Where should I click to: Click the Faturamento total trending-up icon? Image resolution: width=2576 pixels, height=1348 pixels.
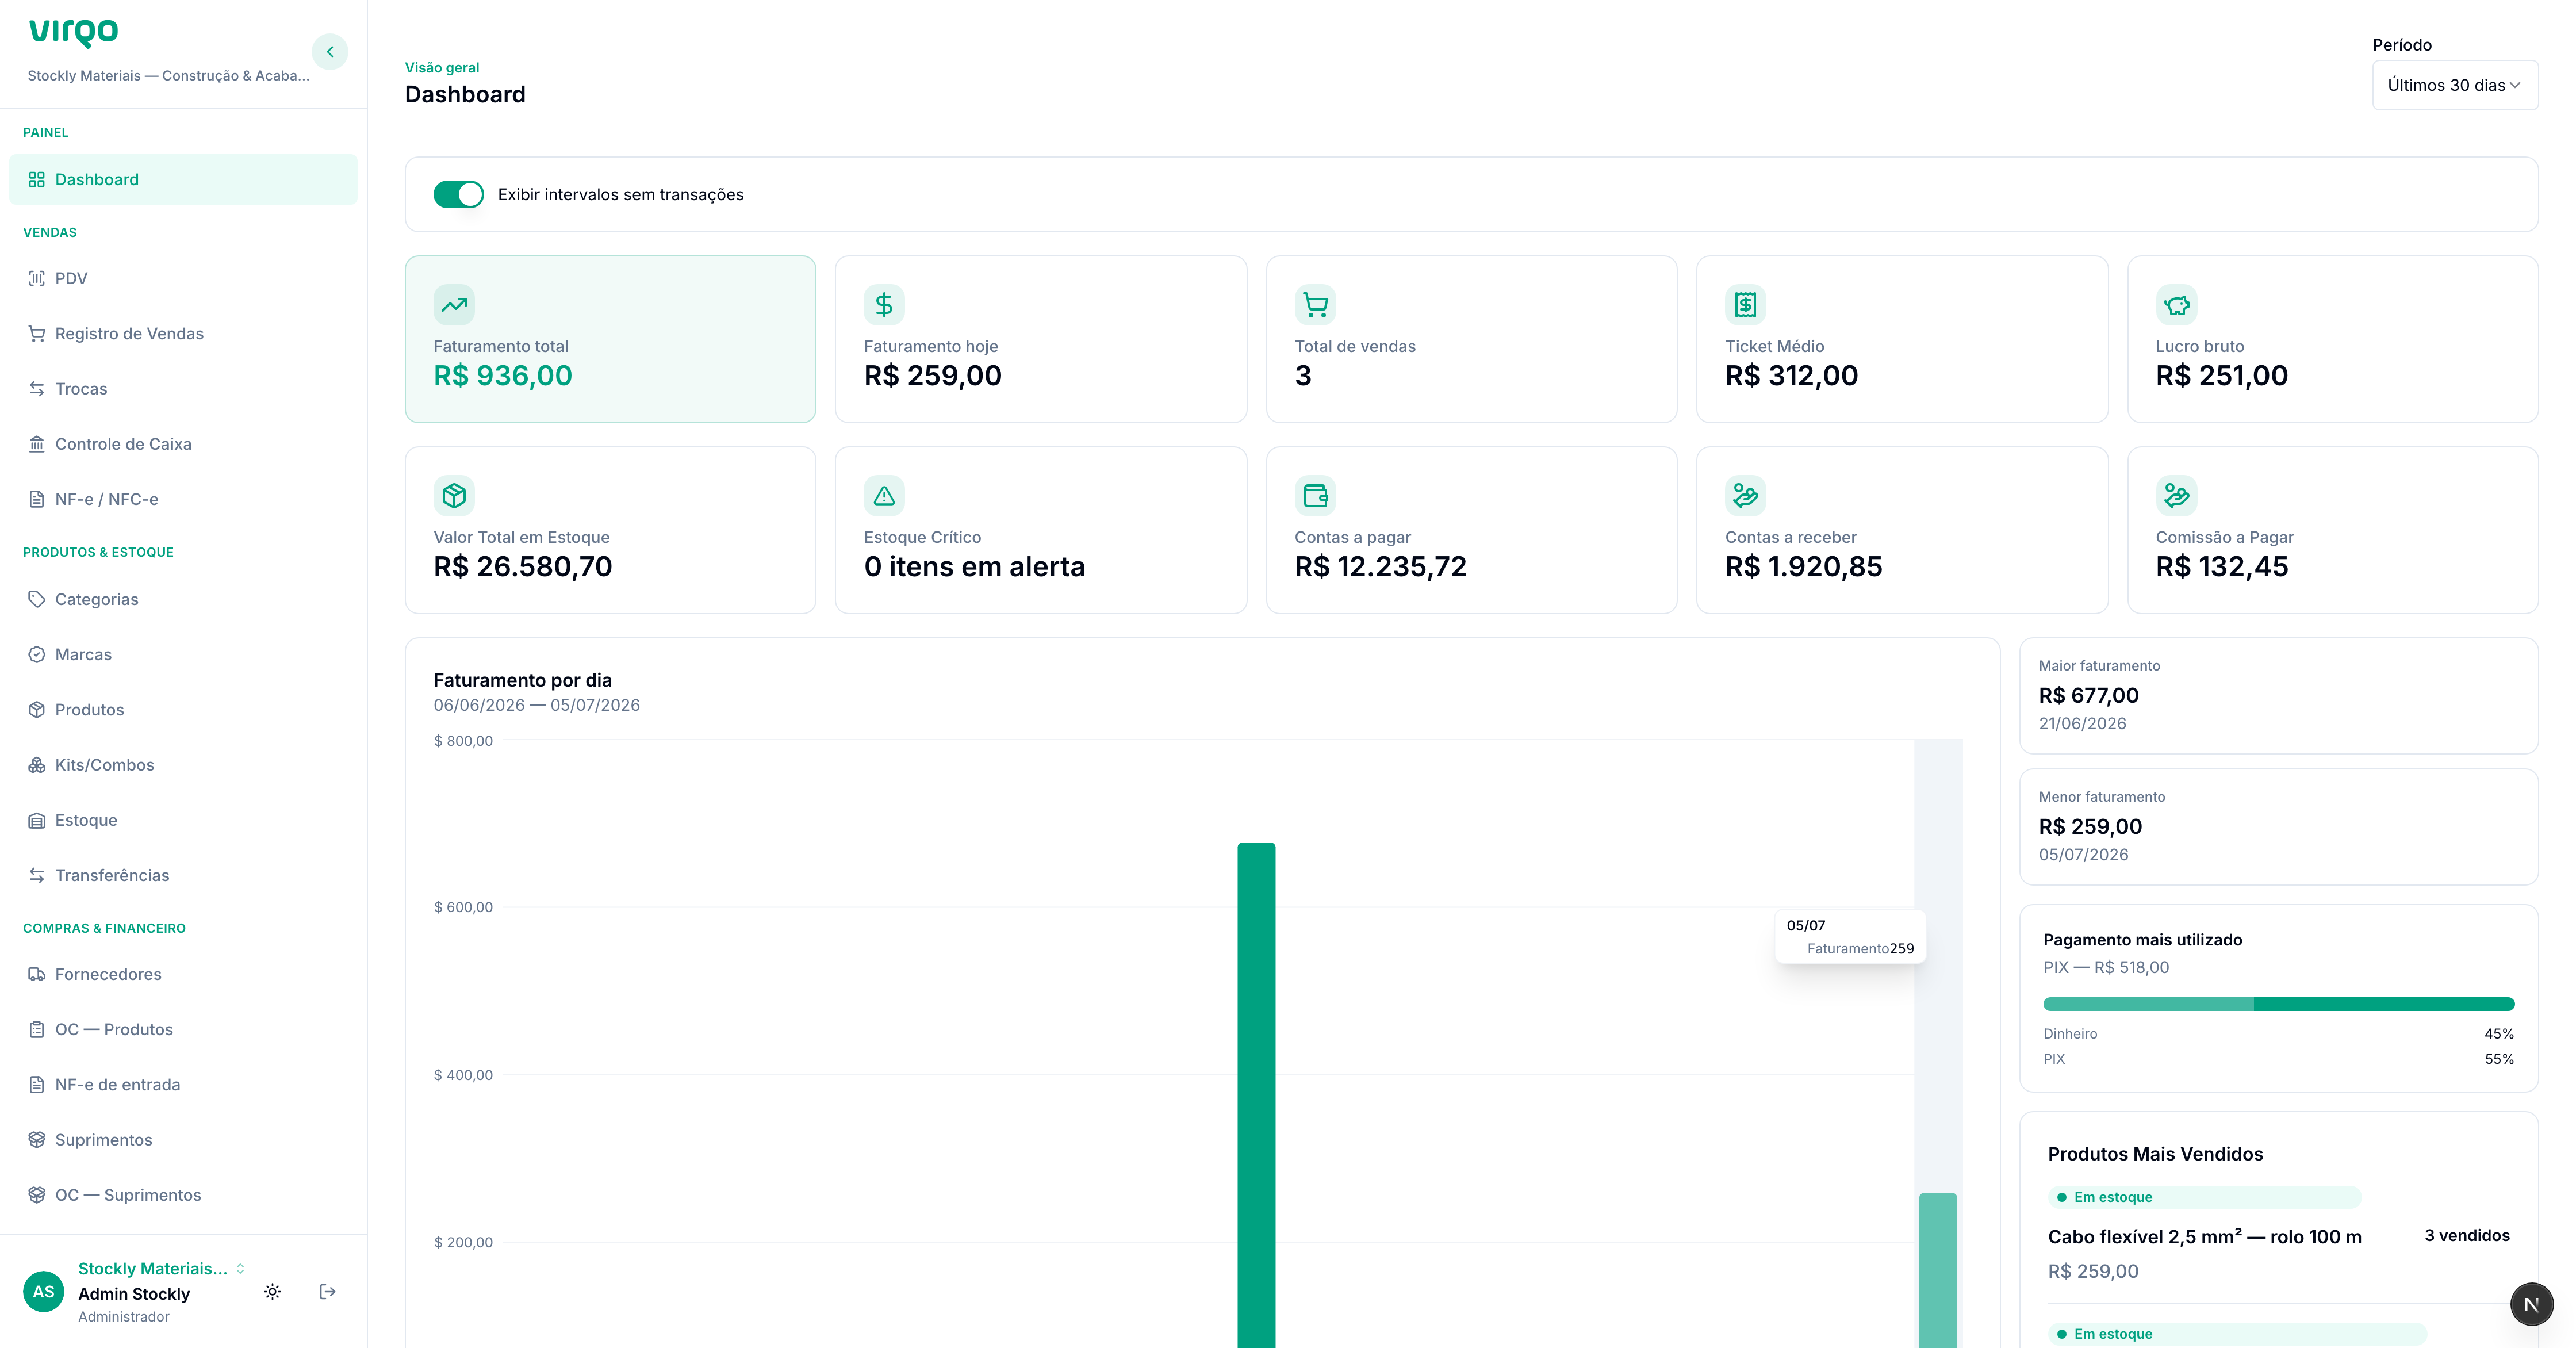(454, 305)
